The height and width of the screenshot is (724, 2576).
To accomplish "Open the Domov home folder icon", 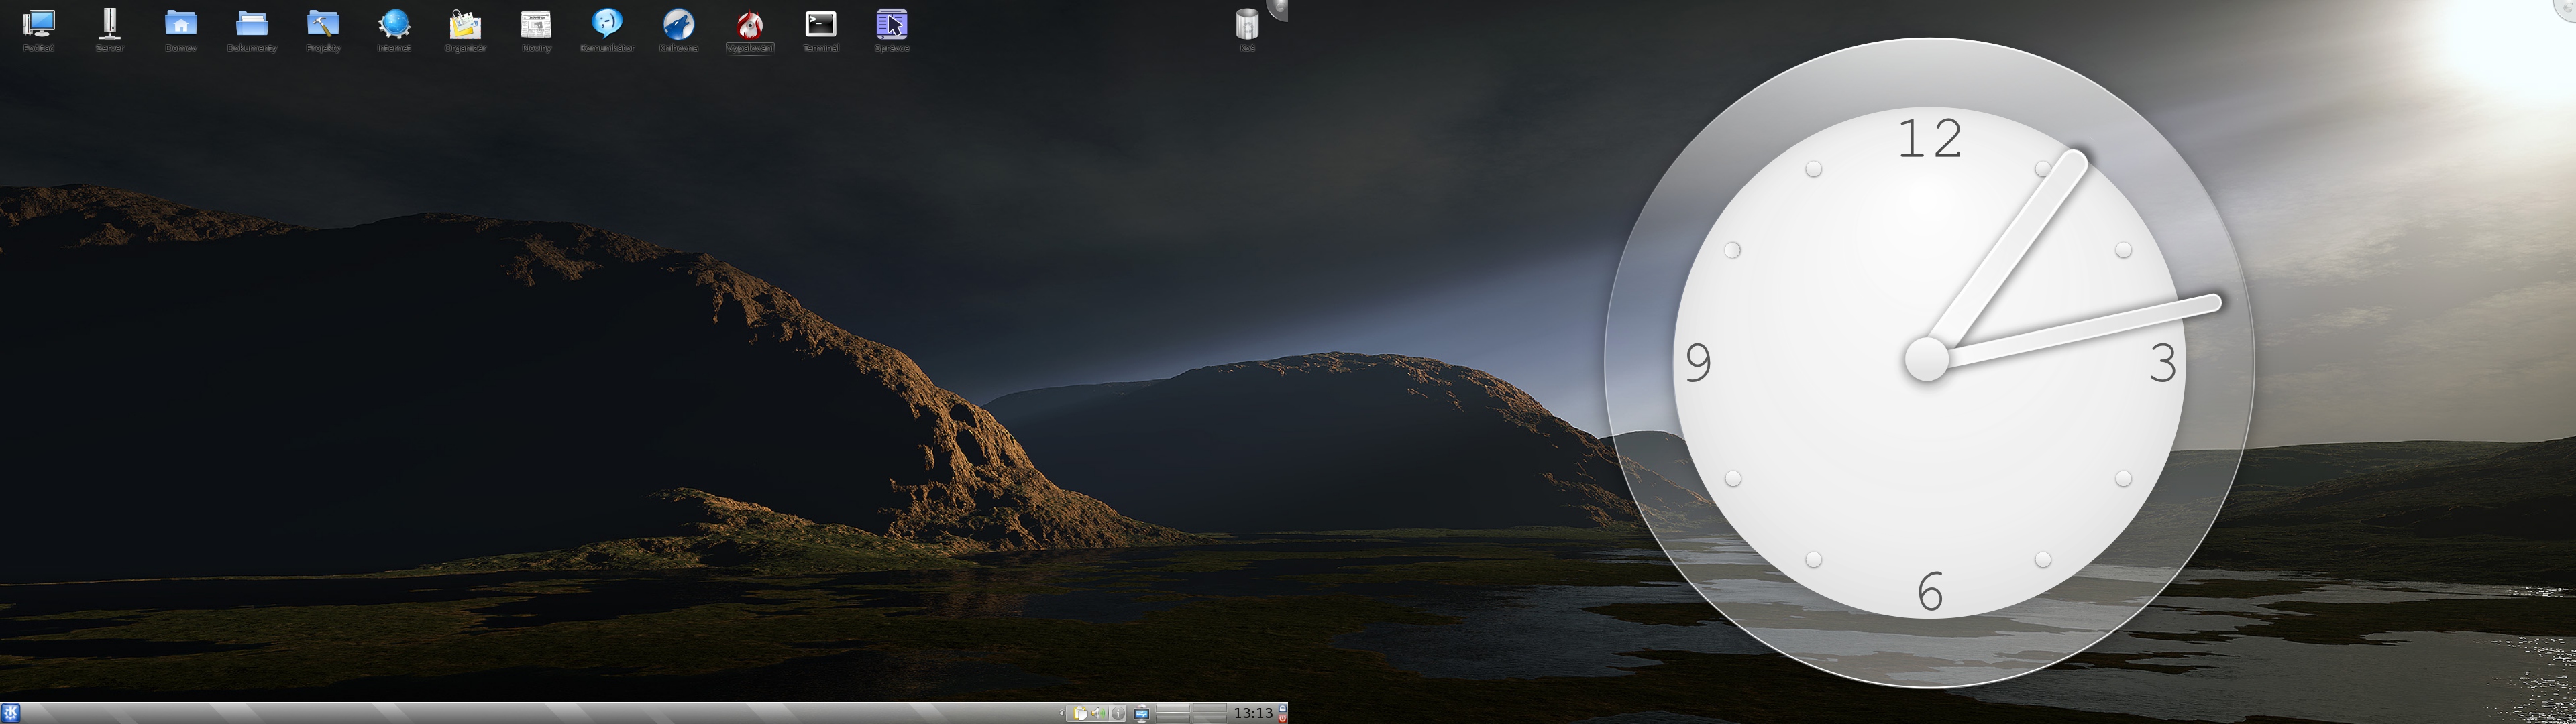I will (181, 23).
